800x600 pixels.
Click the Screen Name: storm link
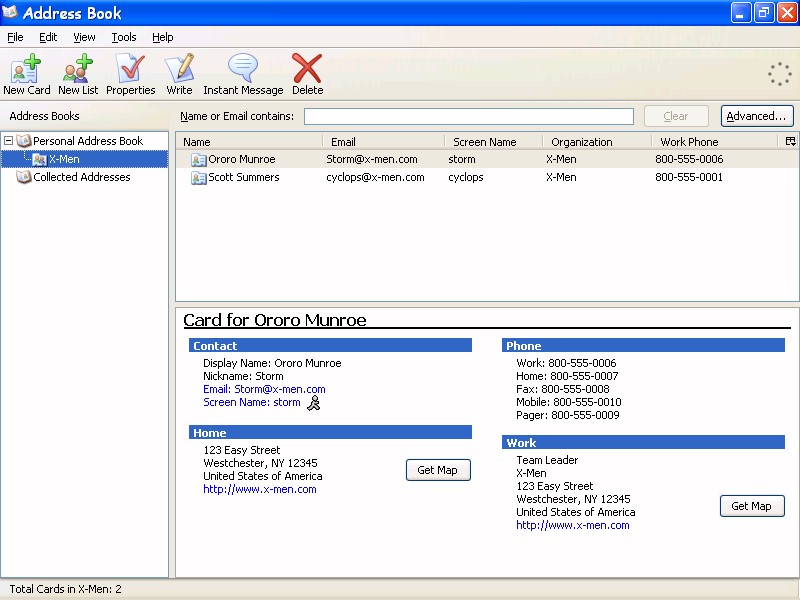[x=252, y=402]
